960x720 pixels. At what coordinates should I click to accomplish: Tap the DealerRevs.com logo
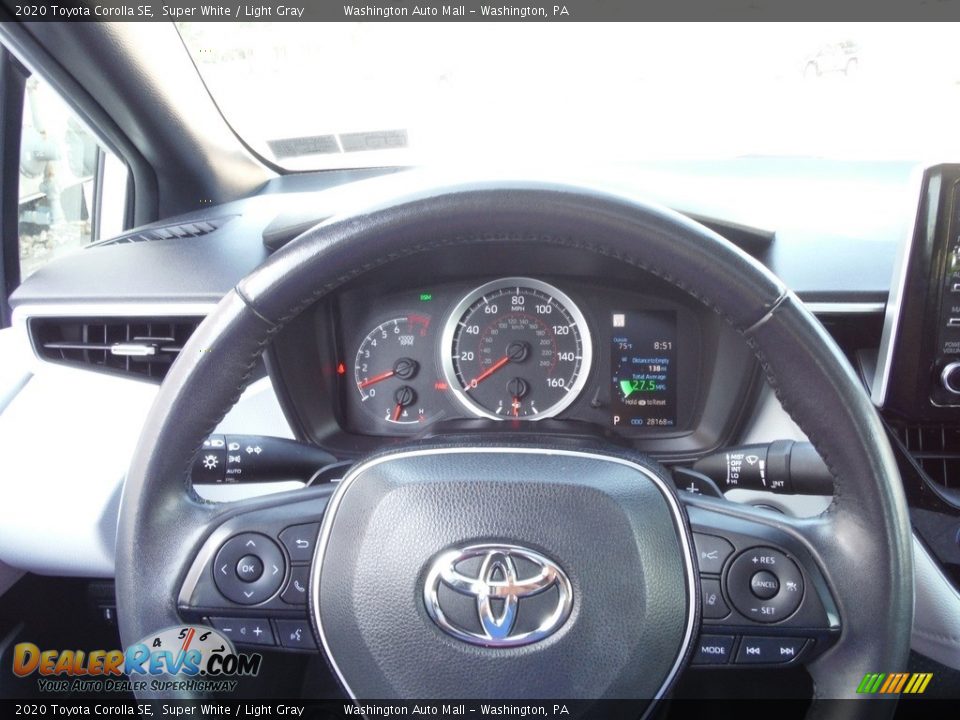(136, 661)
